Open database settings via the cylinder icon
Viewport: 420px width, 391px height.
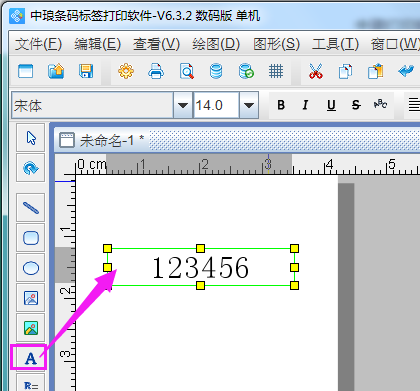point(216,71)
